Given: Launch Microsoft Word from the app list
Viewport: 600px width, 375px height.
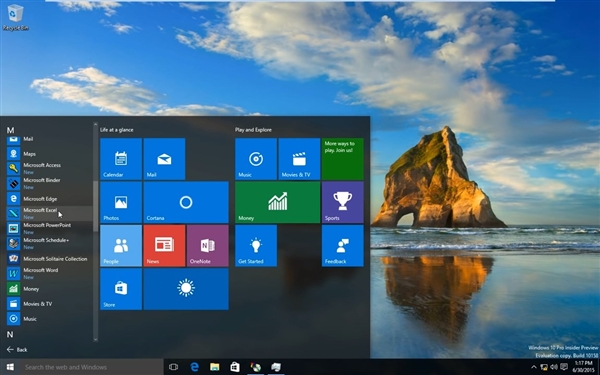Looking at the screenshot, I should coord(49,274).
